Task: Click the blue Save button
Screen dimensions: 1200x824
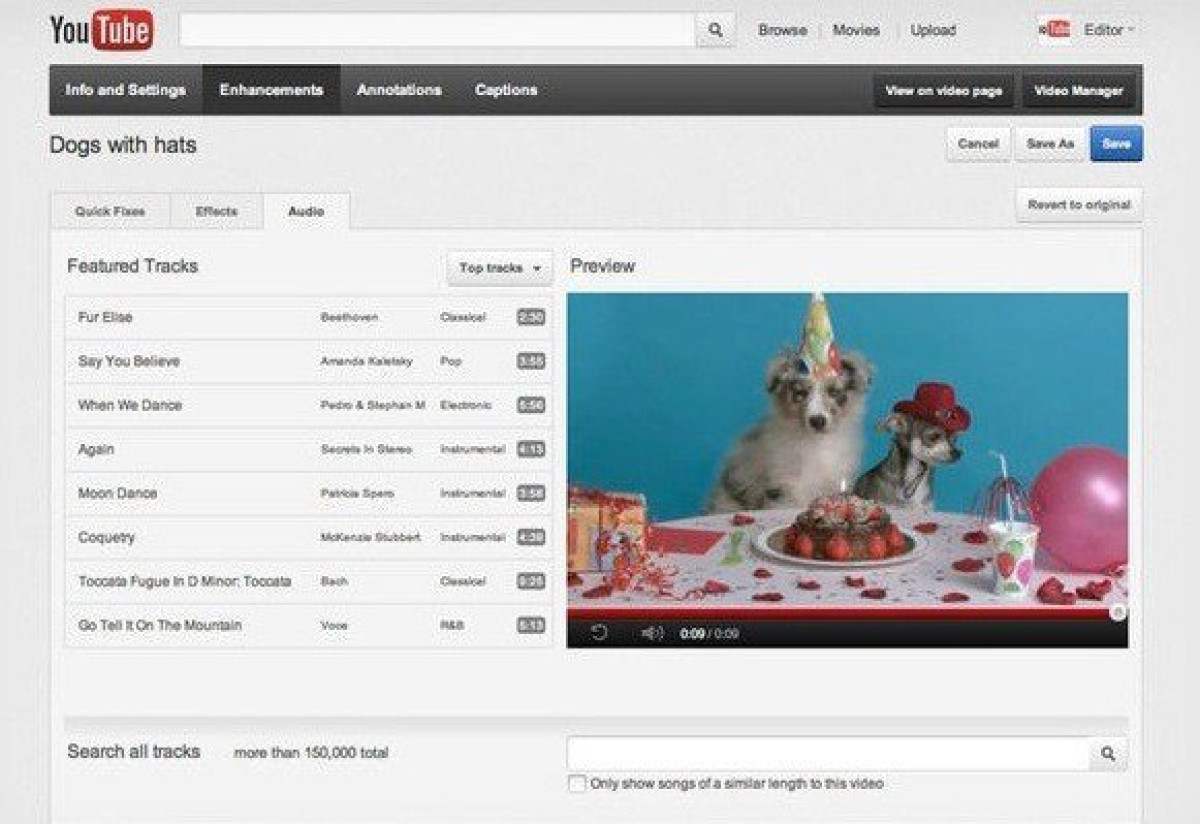Action: coord(1116,144)
